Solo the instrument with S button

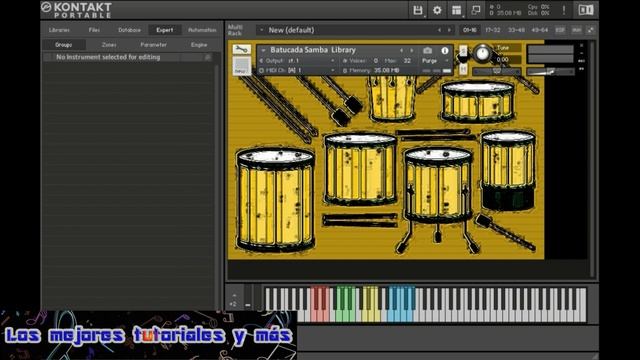[463, 51]
